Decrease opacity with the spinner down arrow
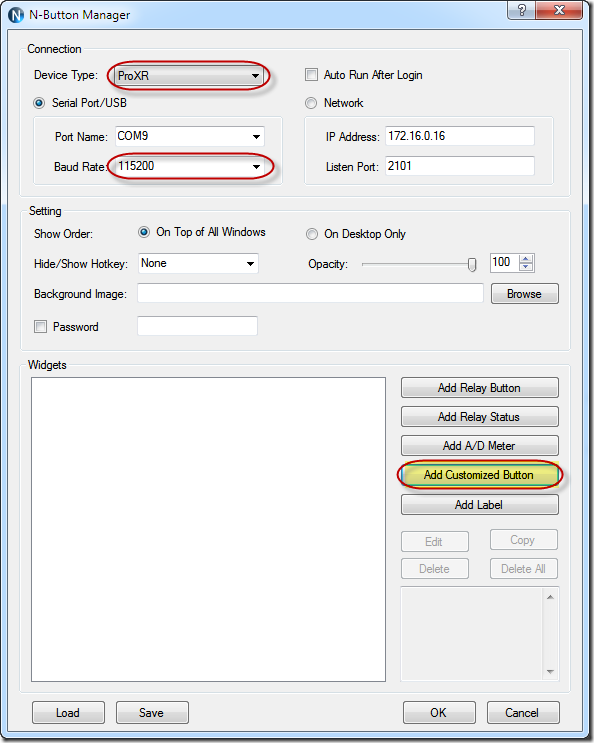594x743 pixels. (x=526, y=267)
